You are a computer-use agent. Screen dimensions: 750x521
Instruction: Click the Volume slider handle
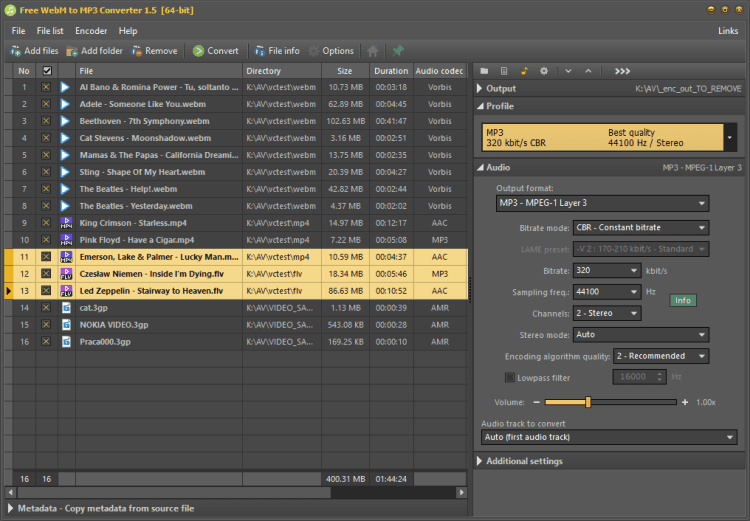[588, 402]
